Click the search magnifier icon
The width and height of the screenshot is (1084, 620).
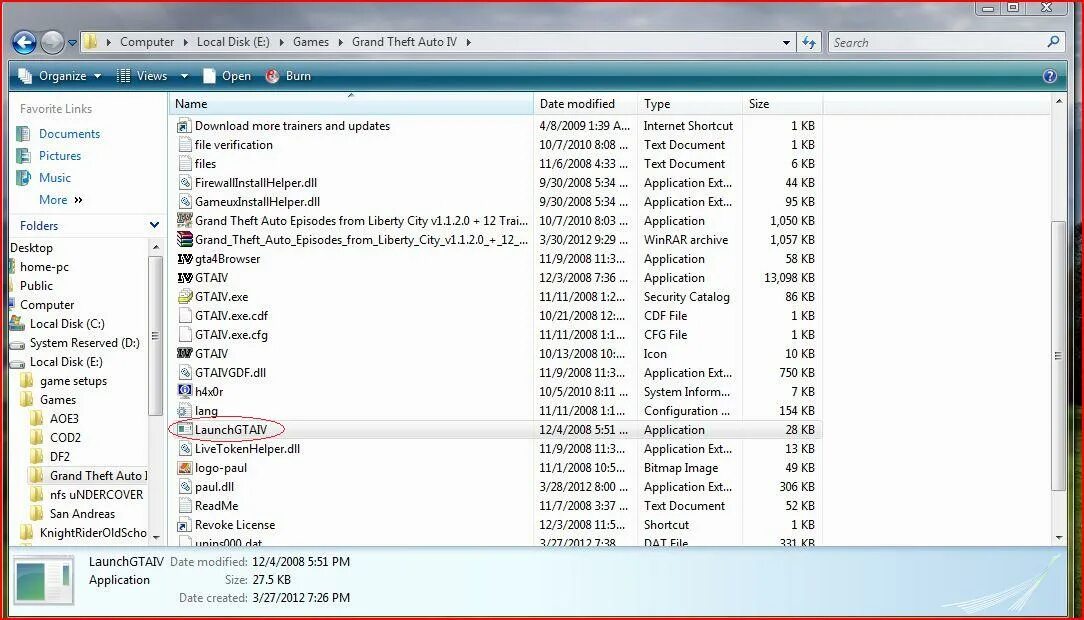pos(1054,42)
